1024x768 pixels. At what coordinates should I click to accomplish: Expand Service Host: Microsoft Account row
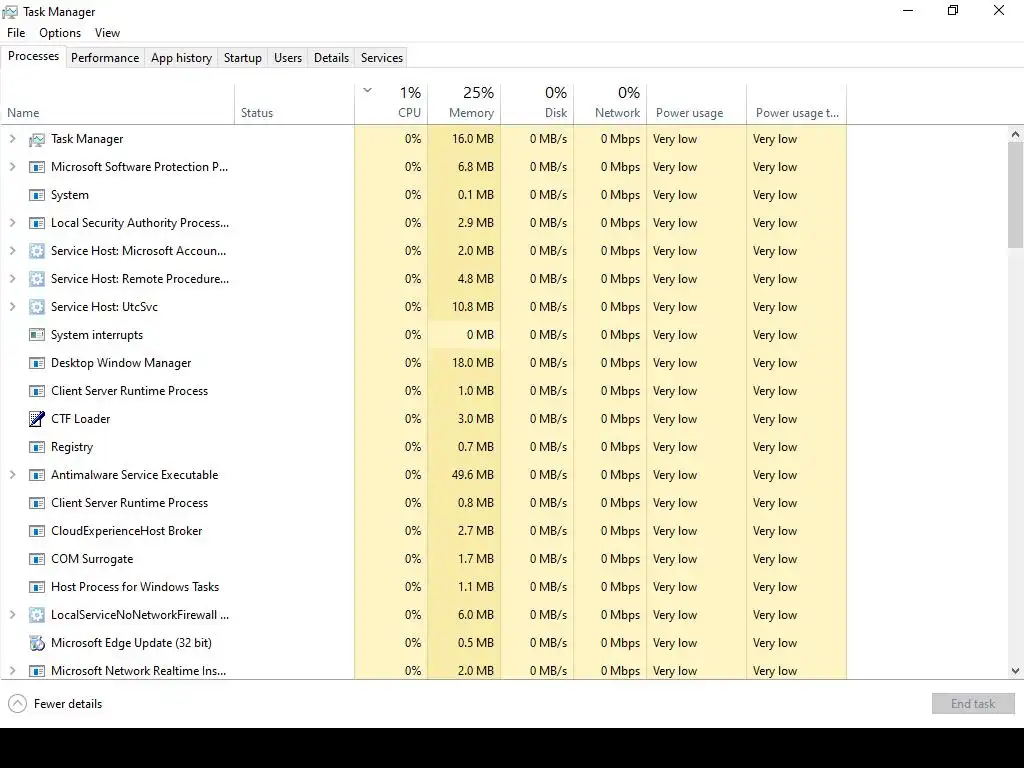pyautogui.click(x=12, y=251)
